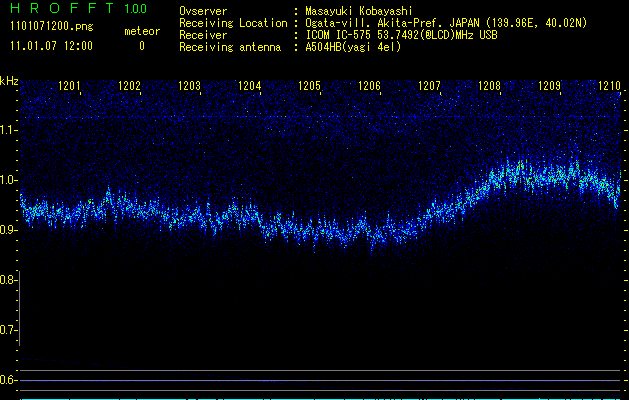Screen dimensions: 629x400
Task: Select the 1210 time marker
Action: [x=609, y=87]
